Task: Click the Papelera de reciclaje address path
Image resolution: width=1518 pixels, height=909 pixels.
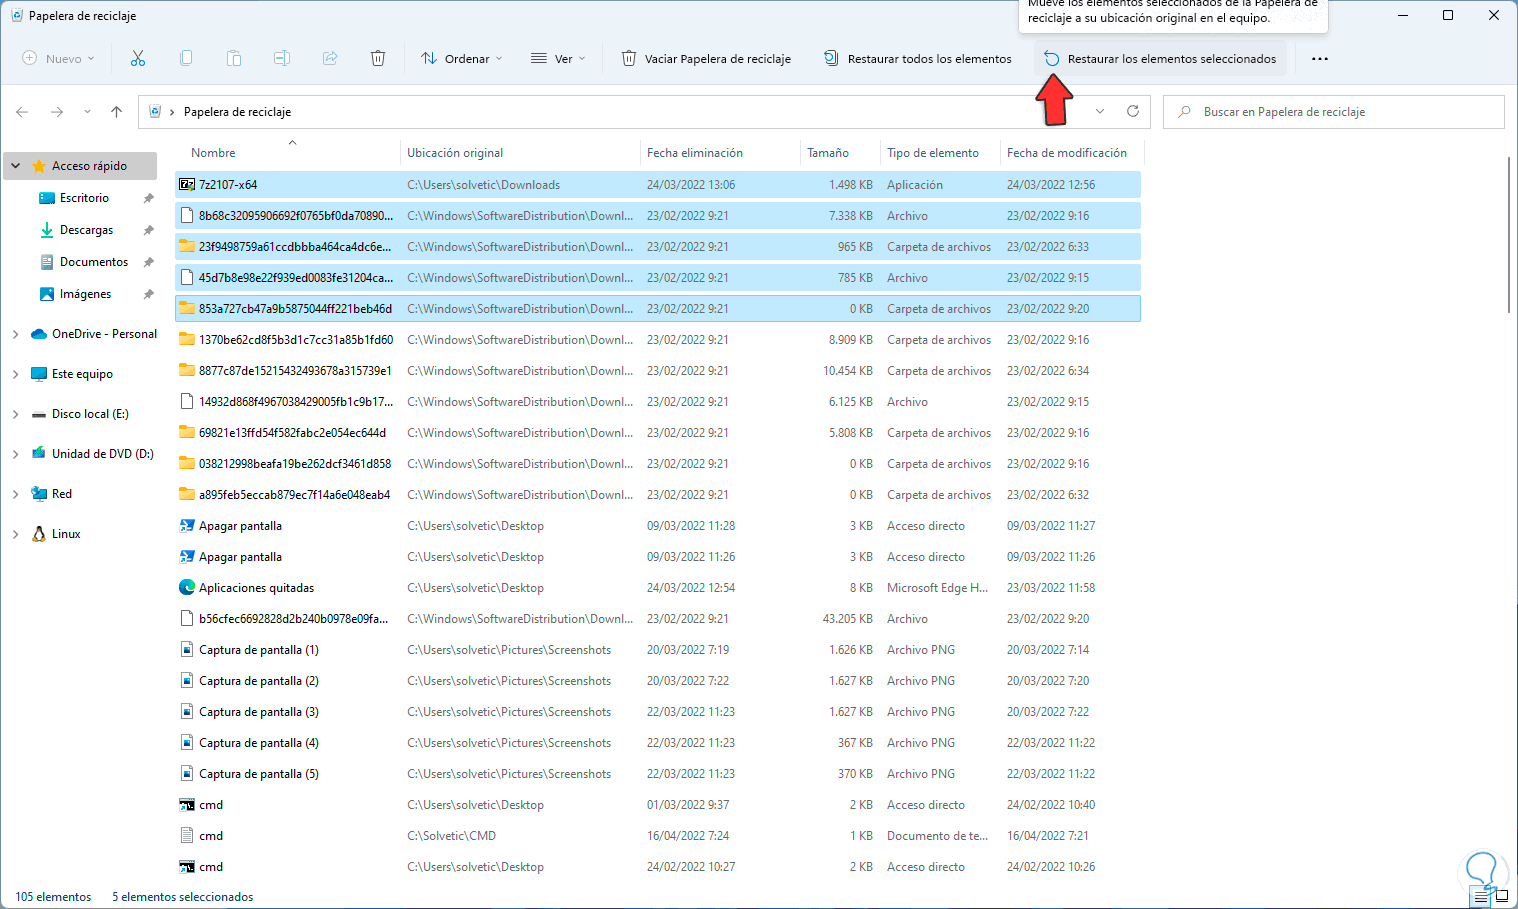Action: point(237,112)
